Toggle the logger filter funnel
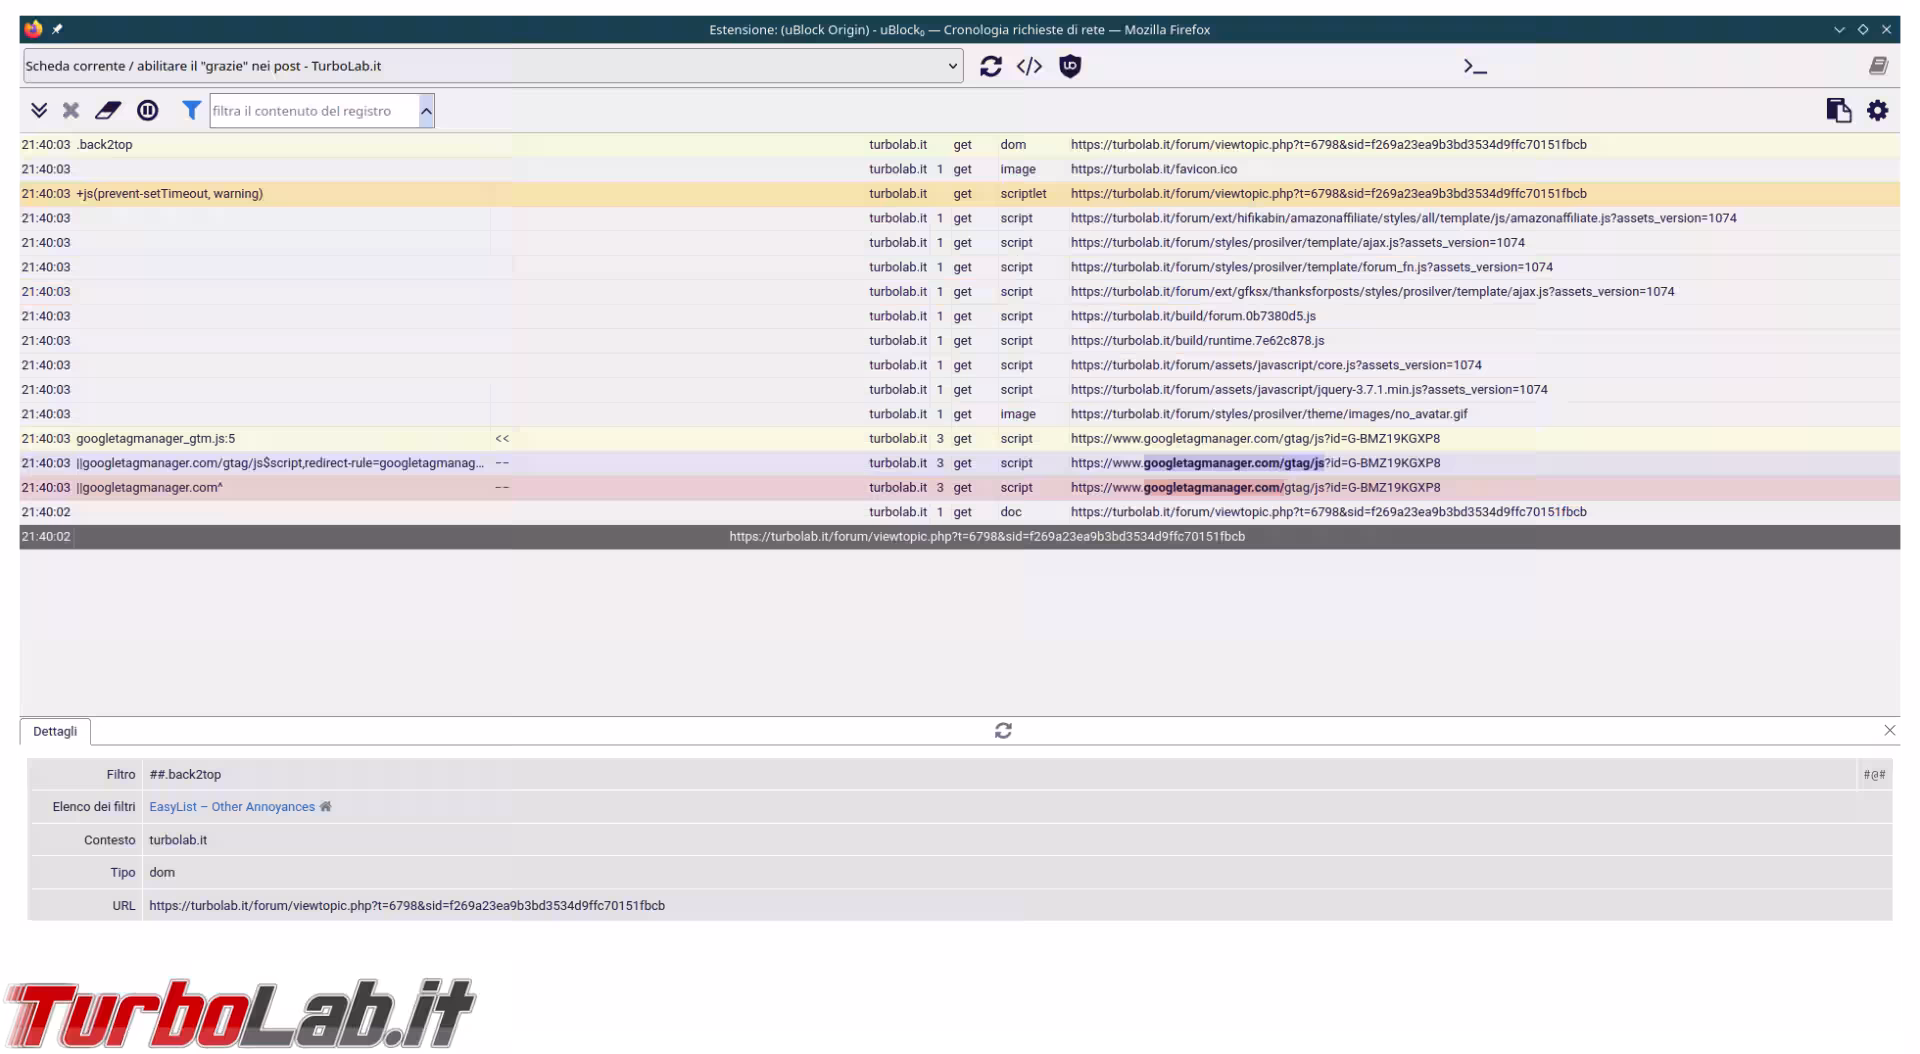Screen dimensions: 1920x1054 pos(191,110)
